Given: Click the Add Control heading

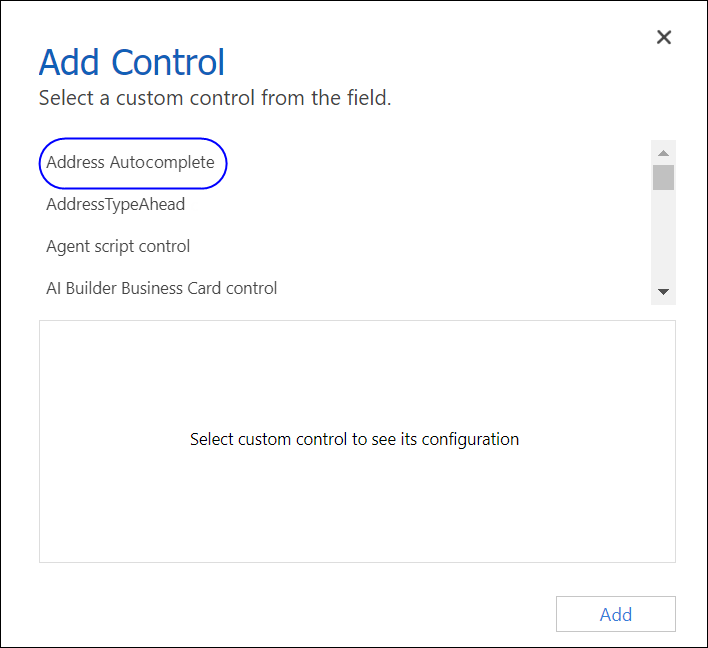Looking at the screenshot, I should [x=132, y=62].
